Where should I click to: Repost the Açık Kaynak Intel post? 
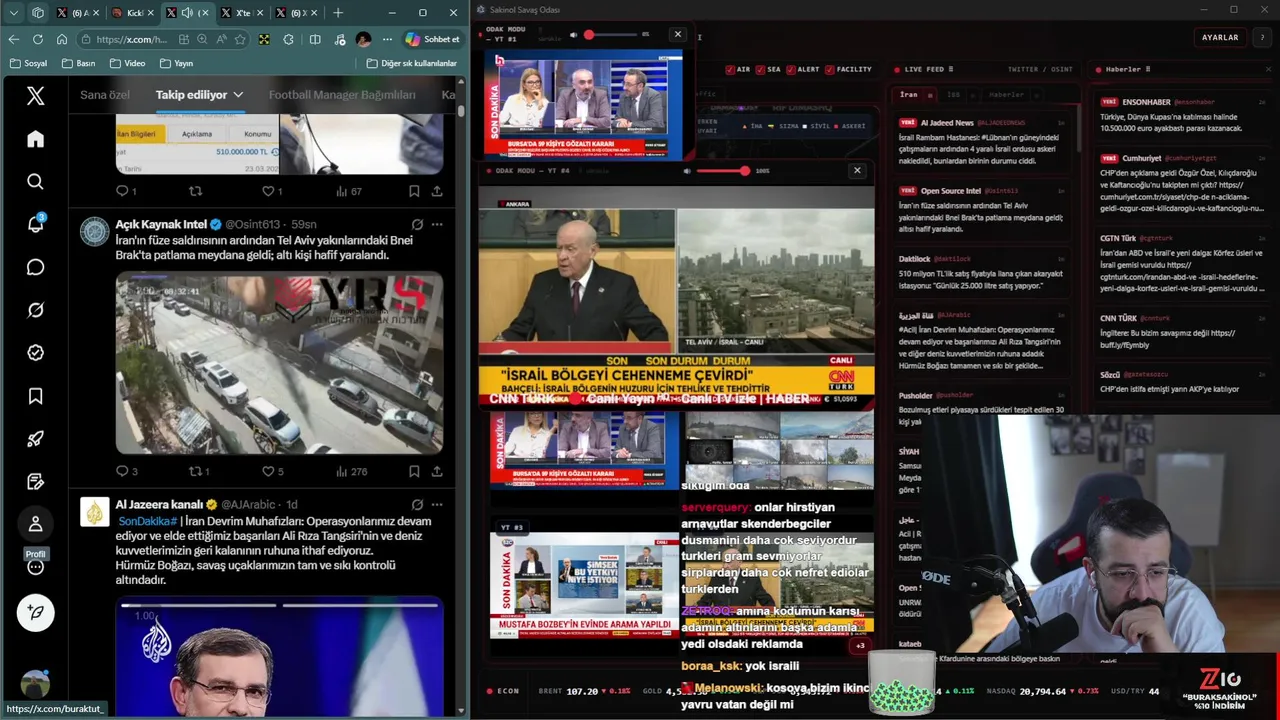[199, 471]
